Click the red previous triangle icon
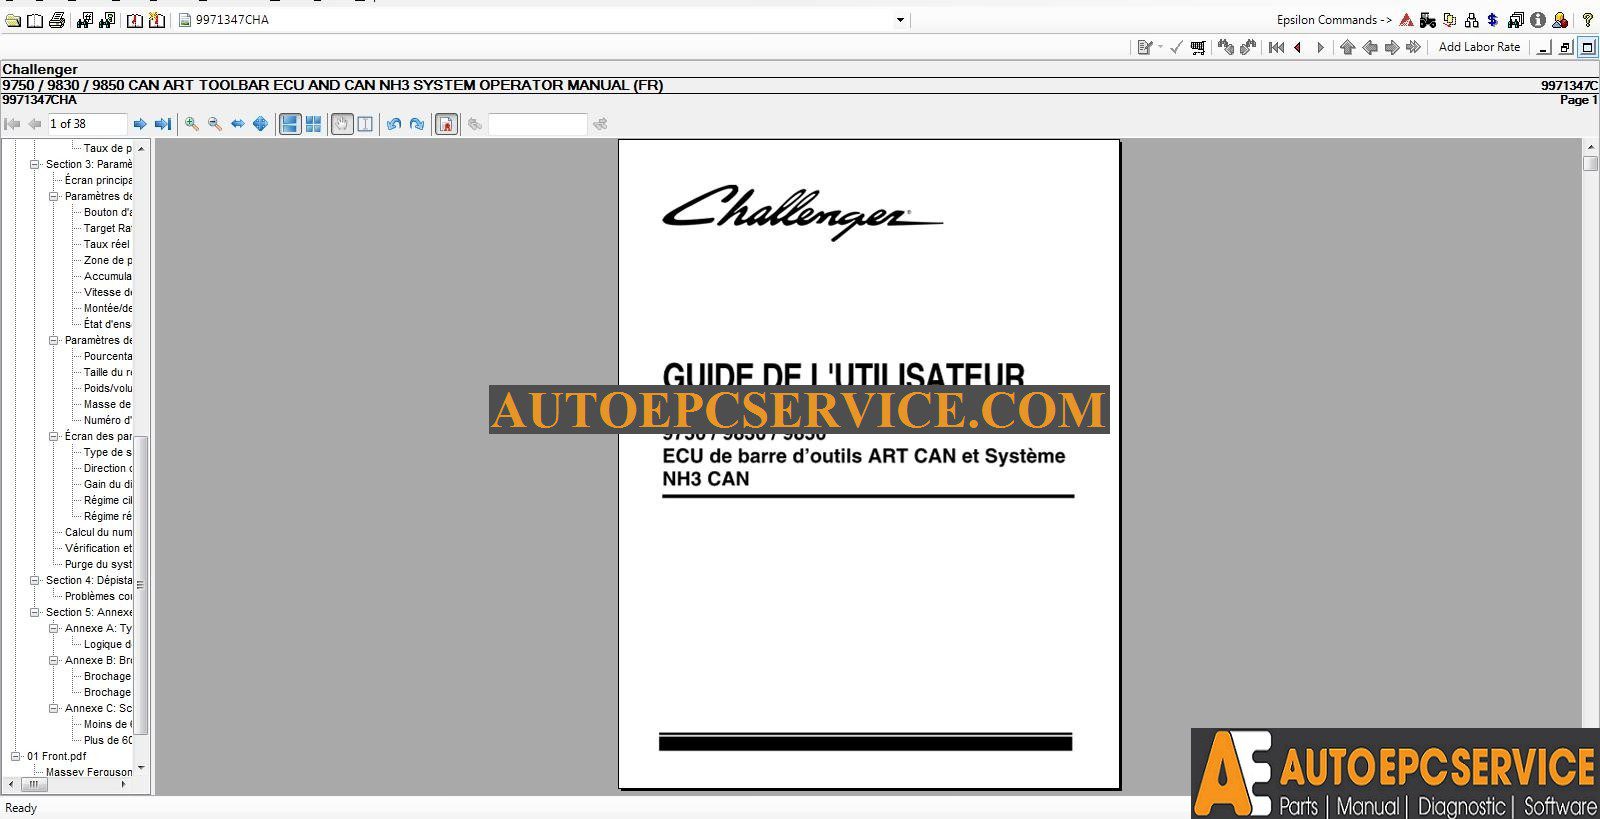 [1298, 47]
